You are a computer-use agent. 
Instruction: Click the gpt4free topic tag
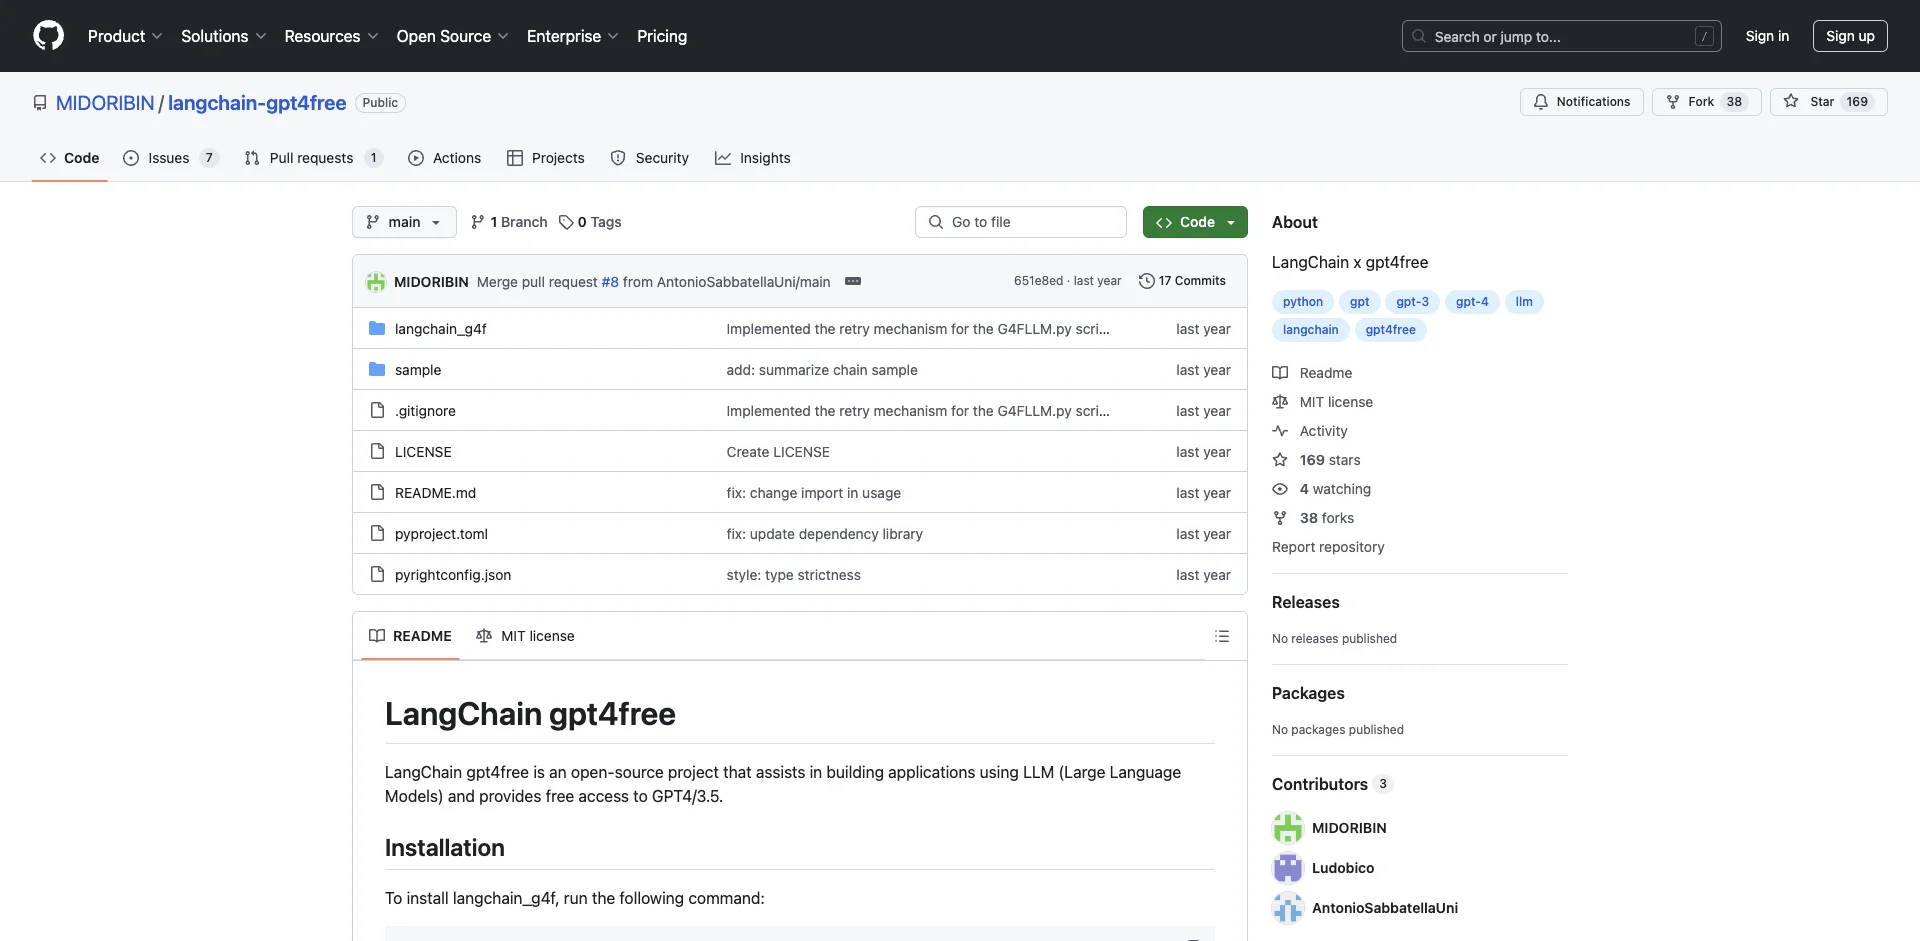1390,330
